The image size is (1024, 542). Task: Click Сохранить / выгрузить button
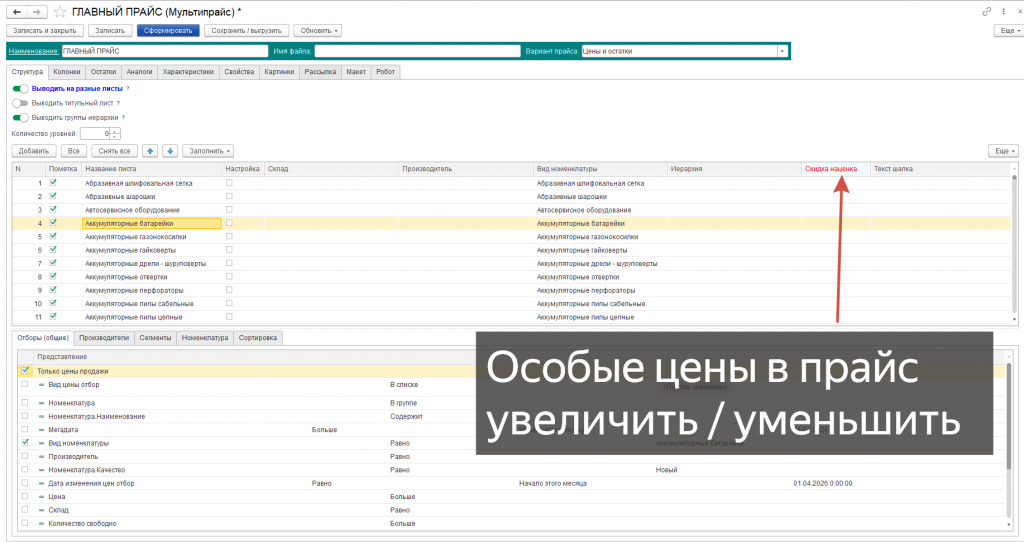coord(246,31)
